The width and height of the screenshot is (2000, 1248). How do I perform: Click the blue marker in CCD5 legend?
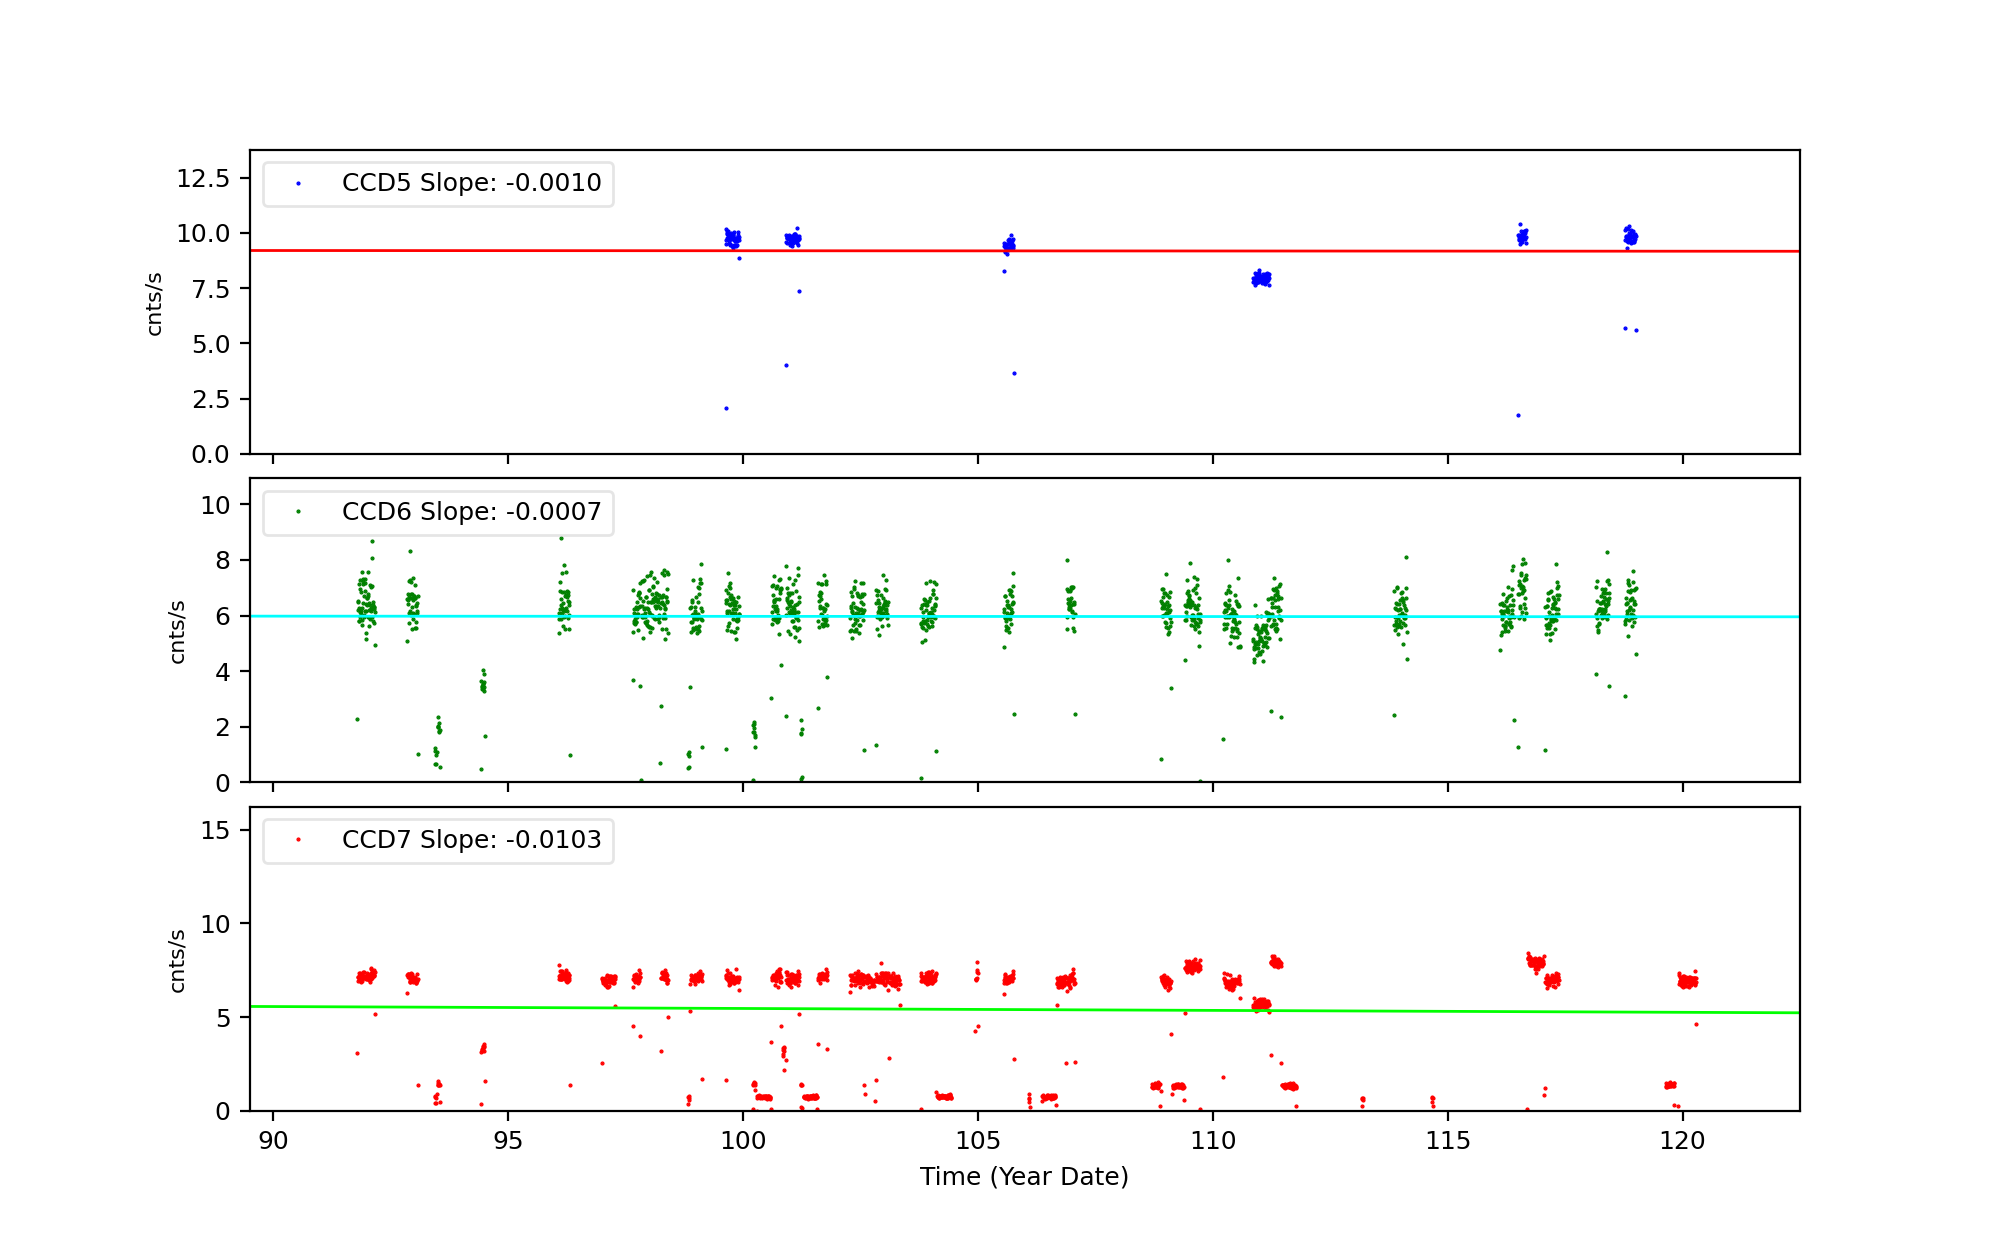point(298,184)
